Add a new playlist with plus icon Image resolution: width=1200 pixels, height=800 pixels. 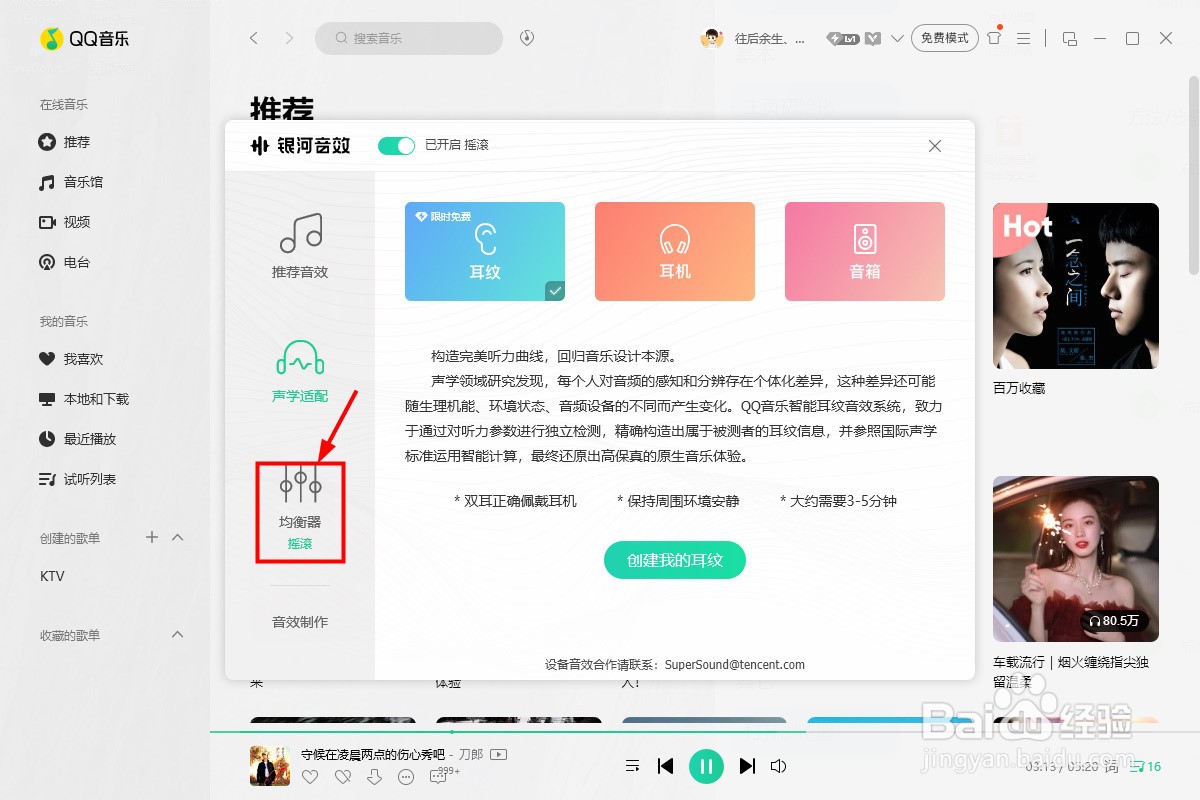pyautogui.click(x=152, y=537)
